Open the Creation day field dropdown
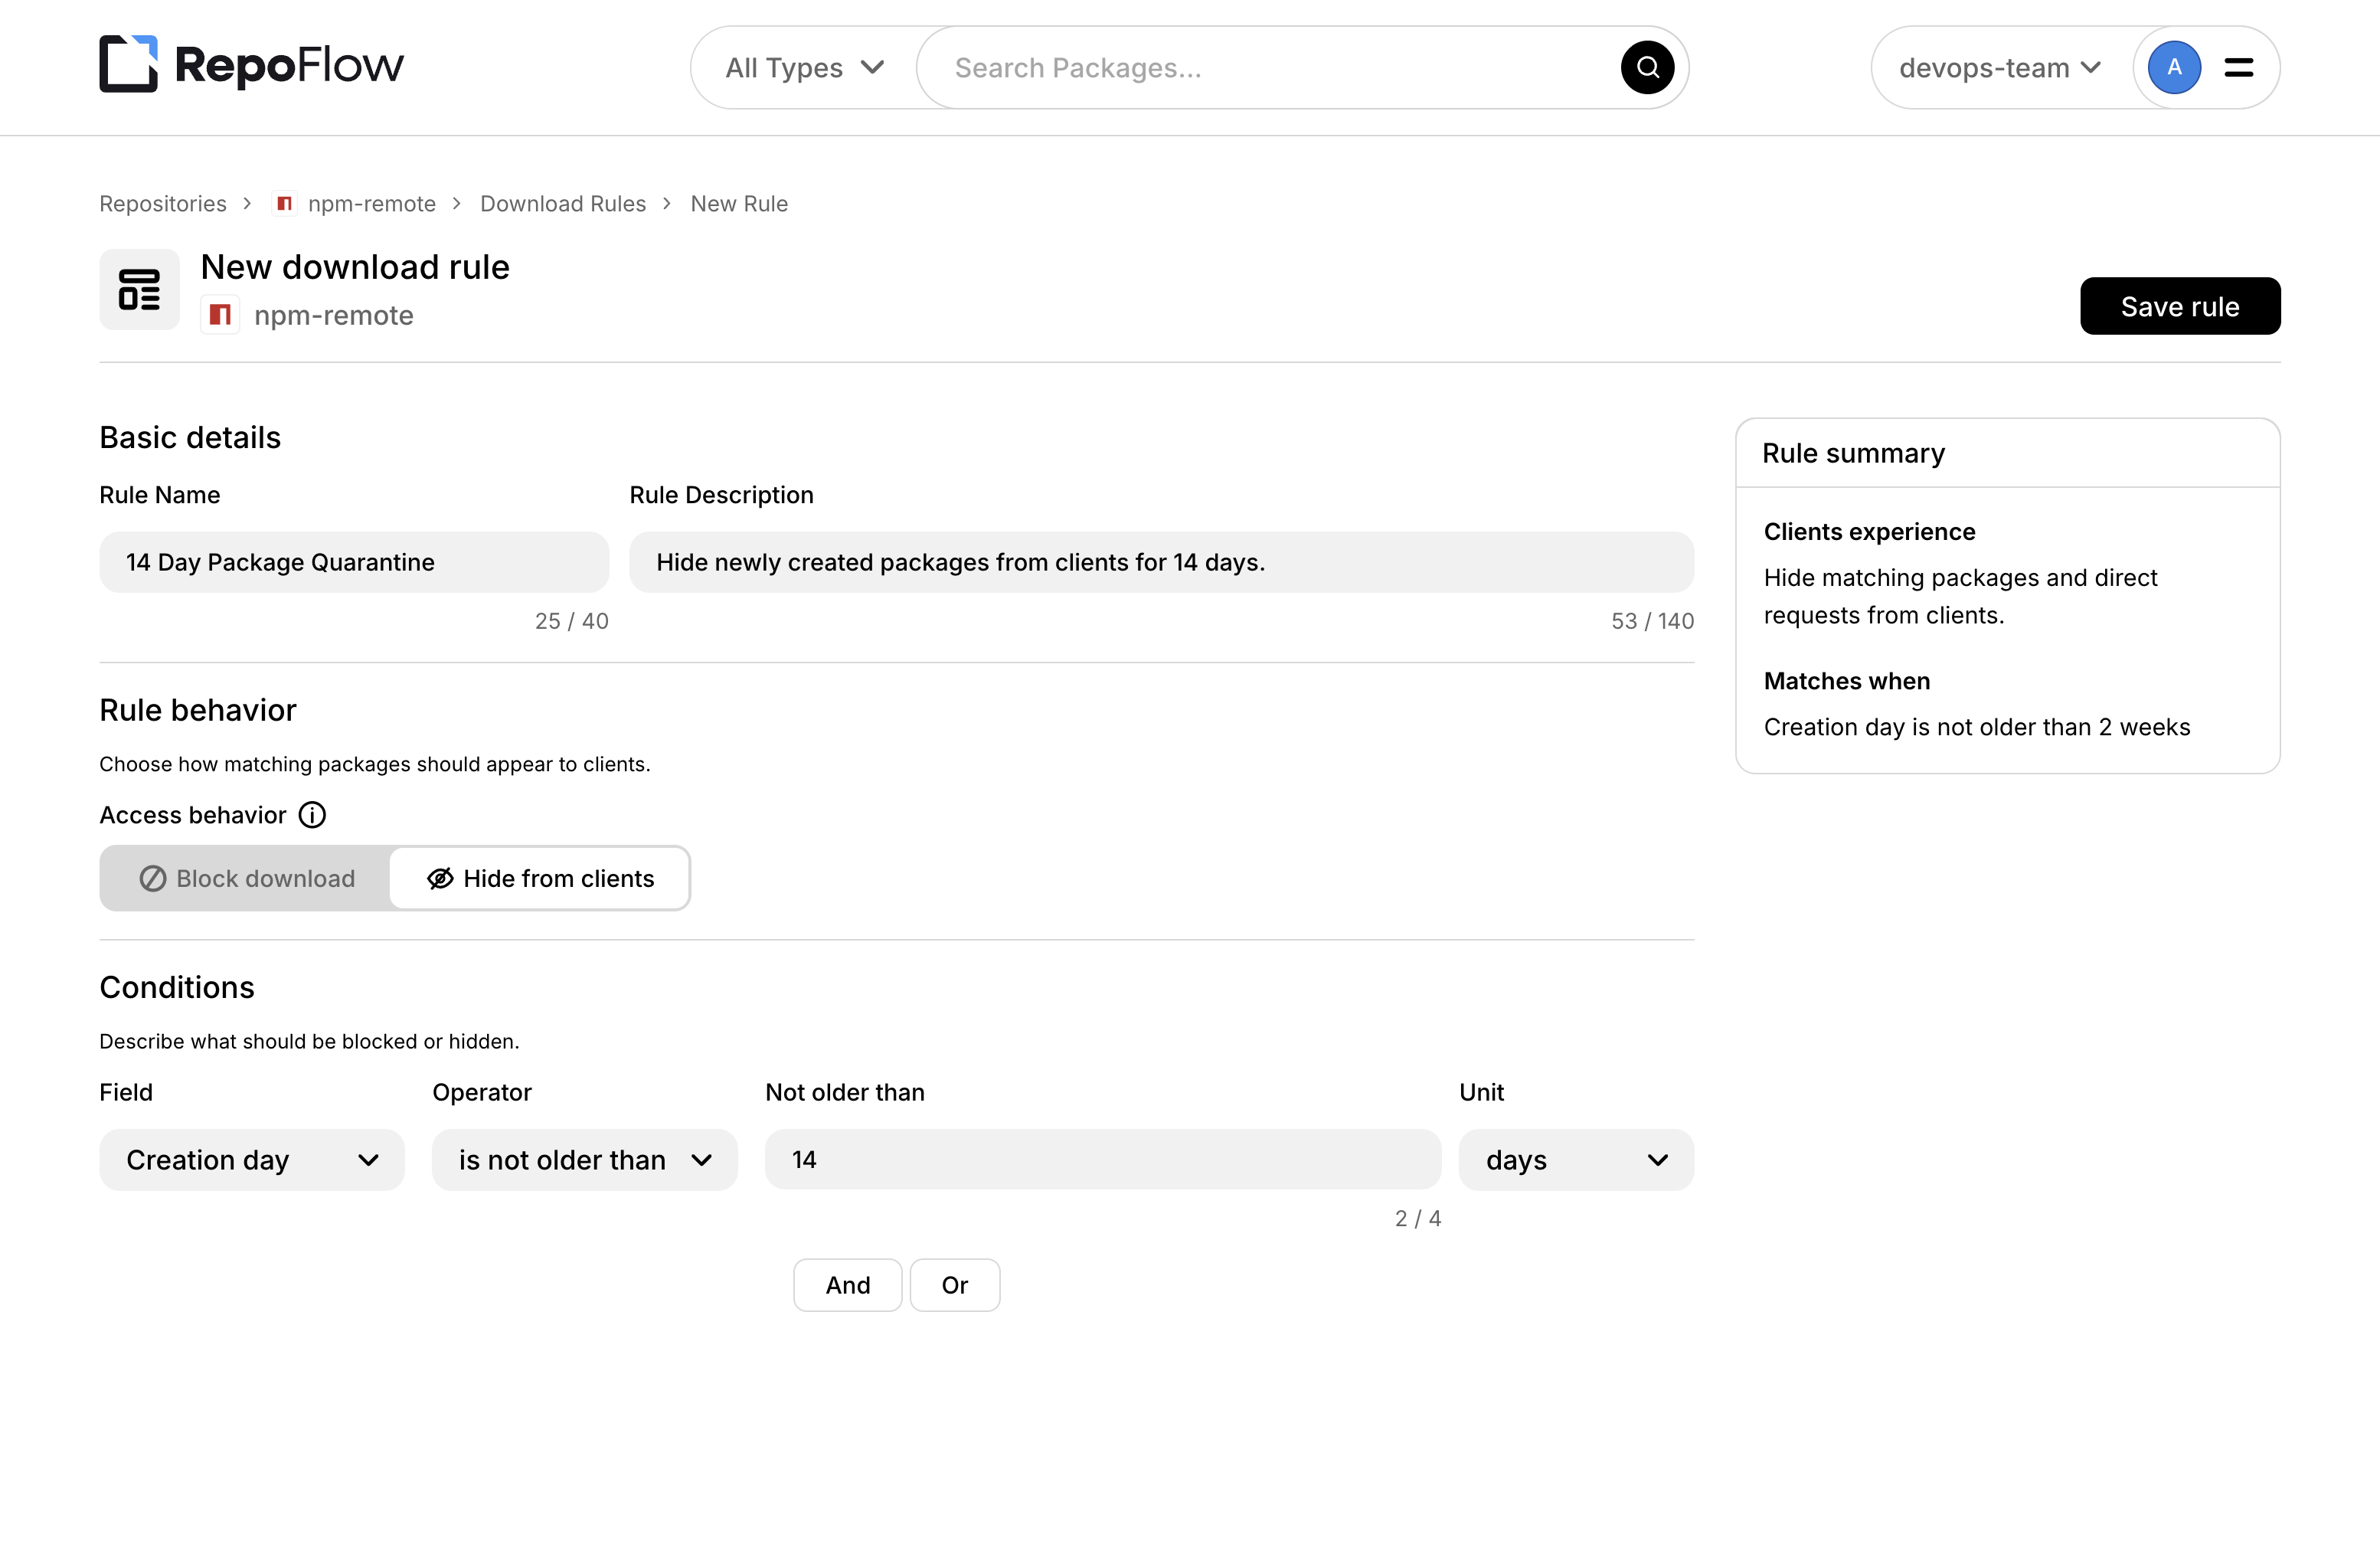Viewport: 2380px width, 1541px height. [x=252, y=1160]
